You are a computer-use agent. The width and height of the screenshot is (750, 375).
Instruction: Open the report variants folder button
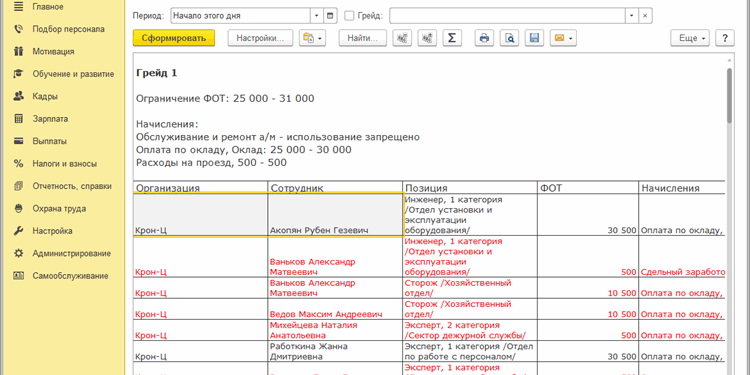point(312,38)
